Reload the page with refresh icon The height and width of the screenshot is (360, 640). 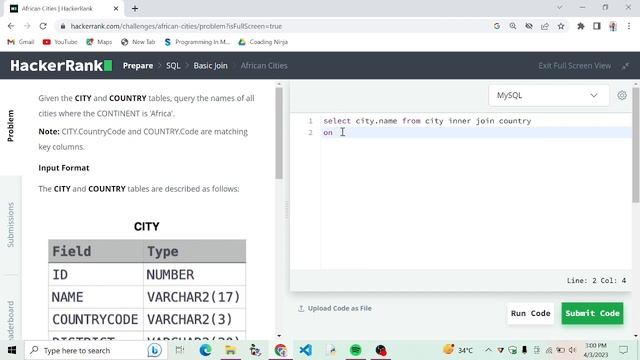pos(43,26)
